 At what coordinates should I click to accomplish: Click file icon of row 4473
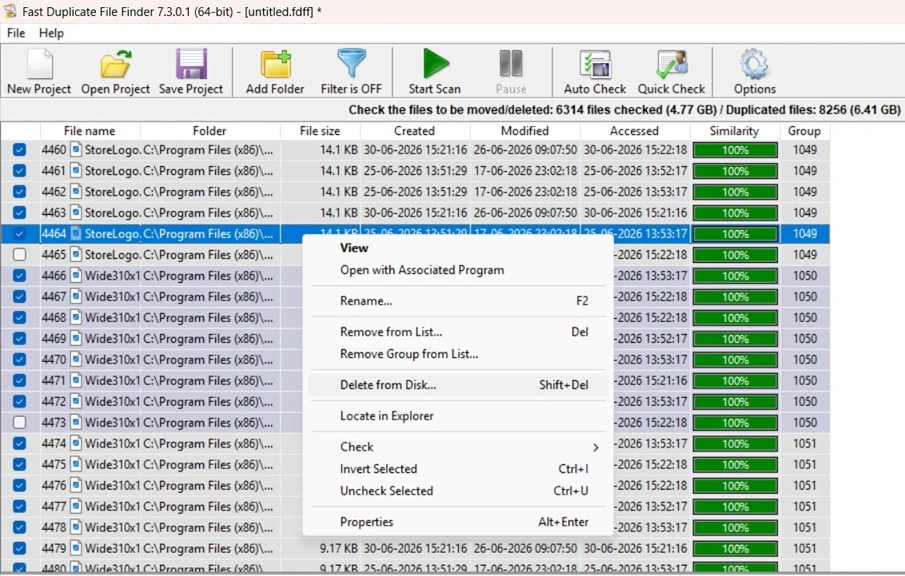click(76, 422)
